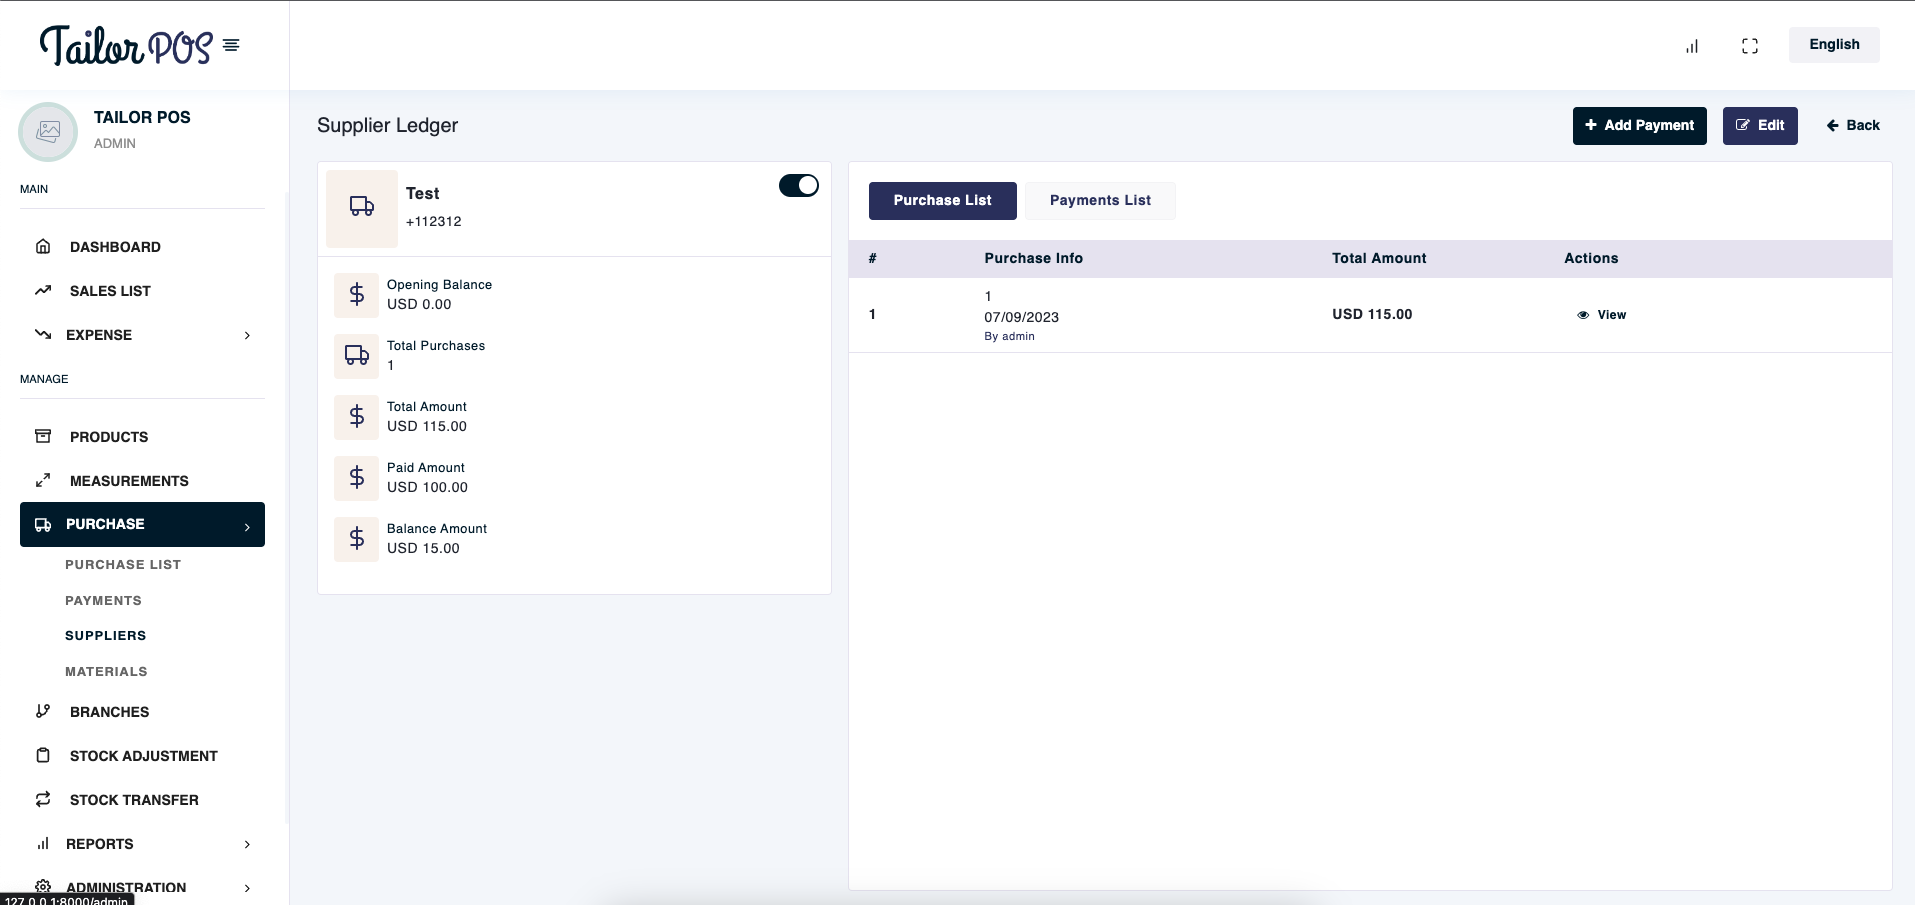Expand the Expense submenu chevron
The image size is (1915, 905).
point(247,335)
